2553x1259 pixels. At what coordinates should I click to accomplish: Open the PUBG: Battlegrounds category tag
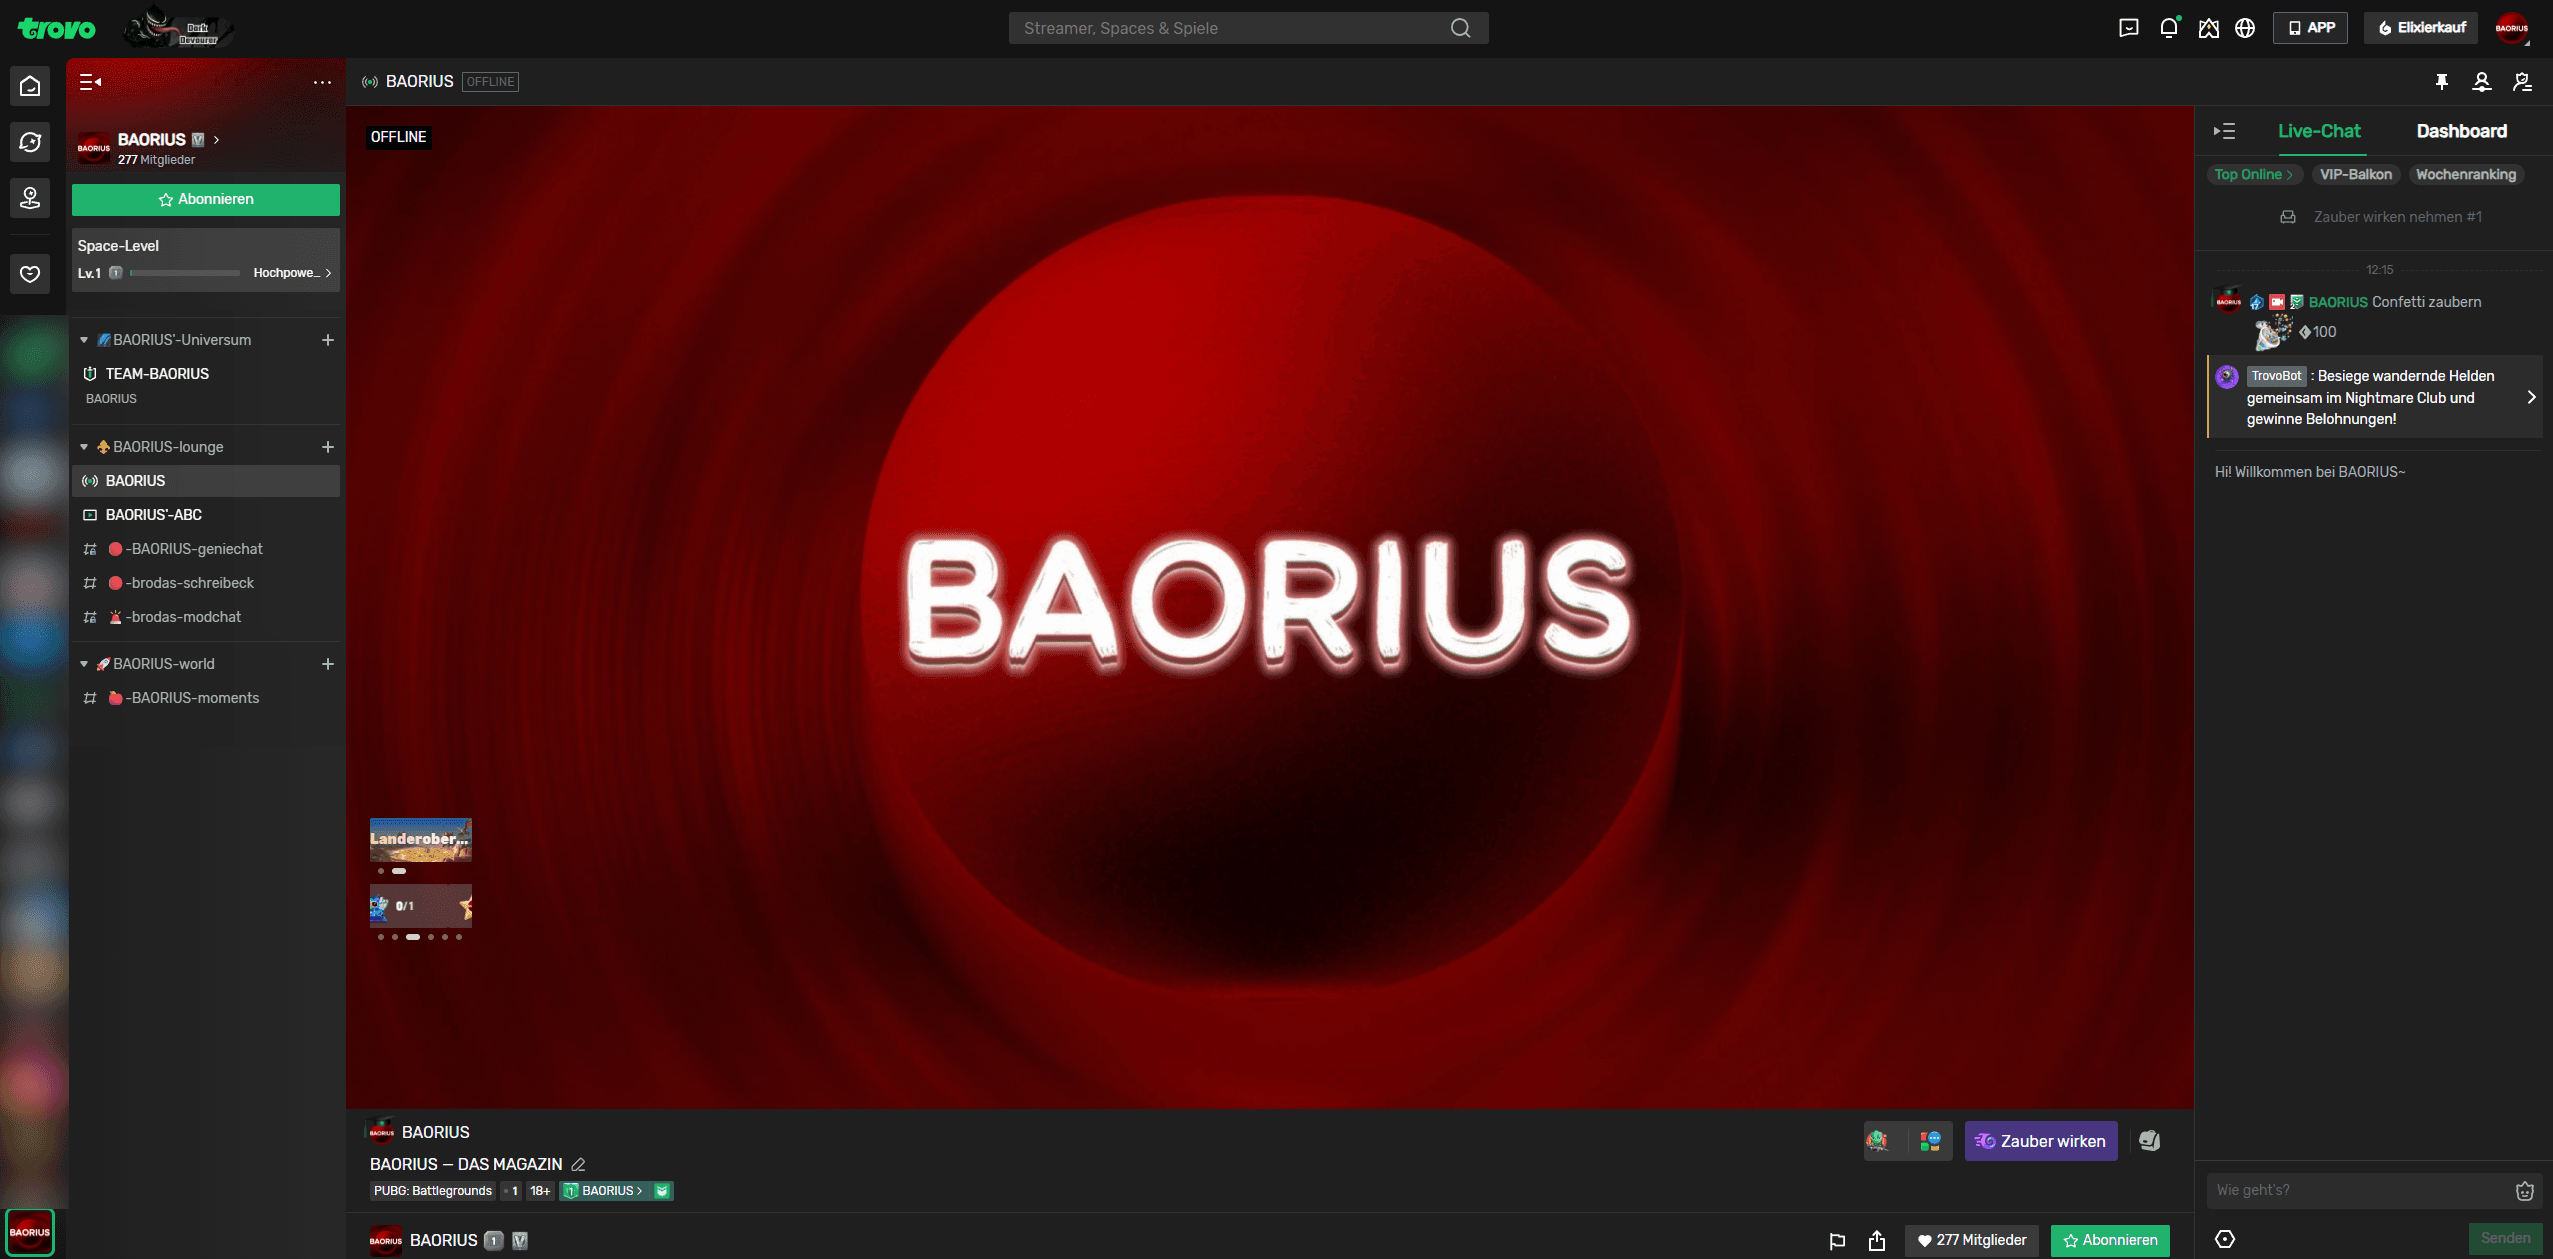pos(433,1191)
